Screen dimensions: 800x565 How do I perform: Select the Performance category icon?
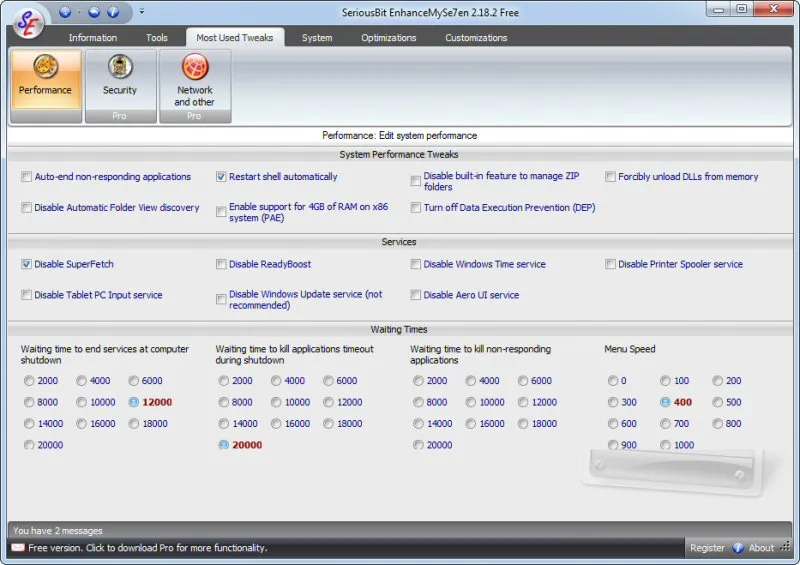pos(45,81)
